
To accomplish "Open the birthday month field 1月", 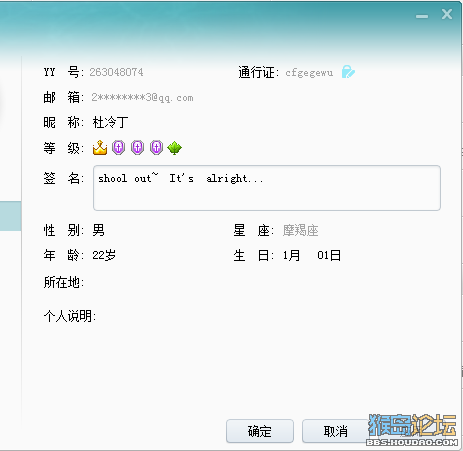I will tap(291, 256).
